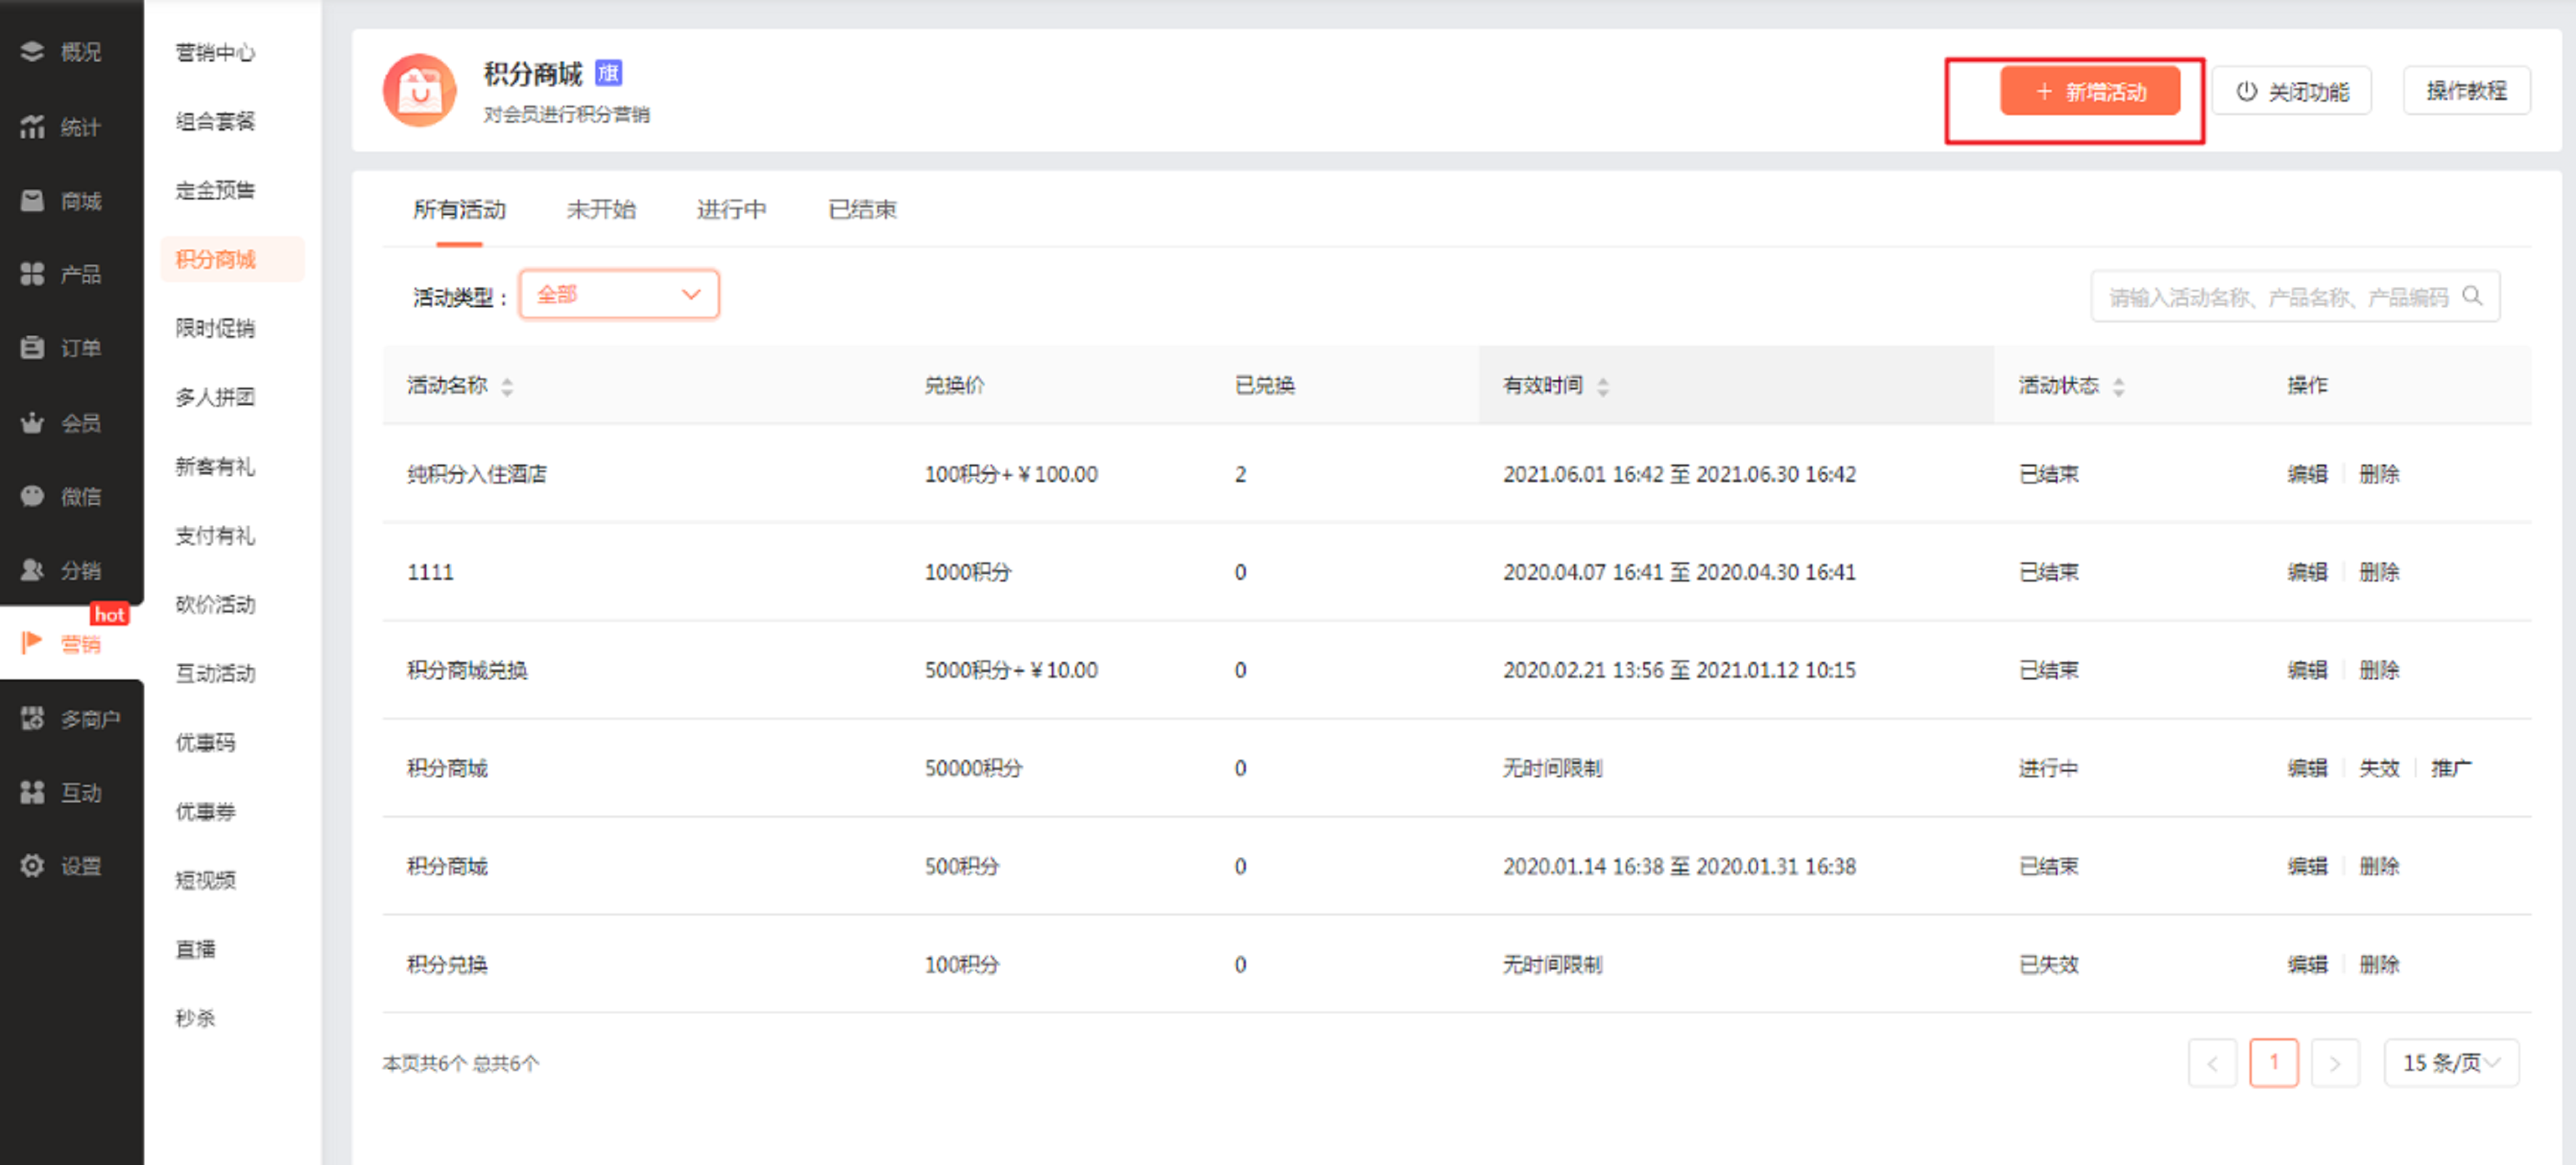This screenshot has width=2576, height=1165.
Task: Switch to the 进行中 tab
Action: pos(731,210)
